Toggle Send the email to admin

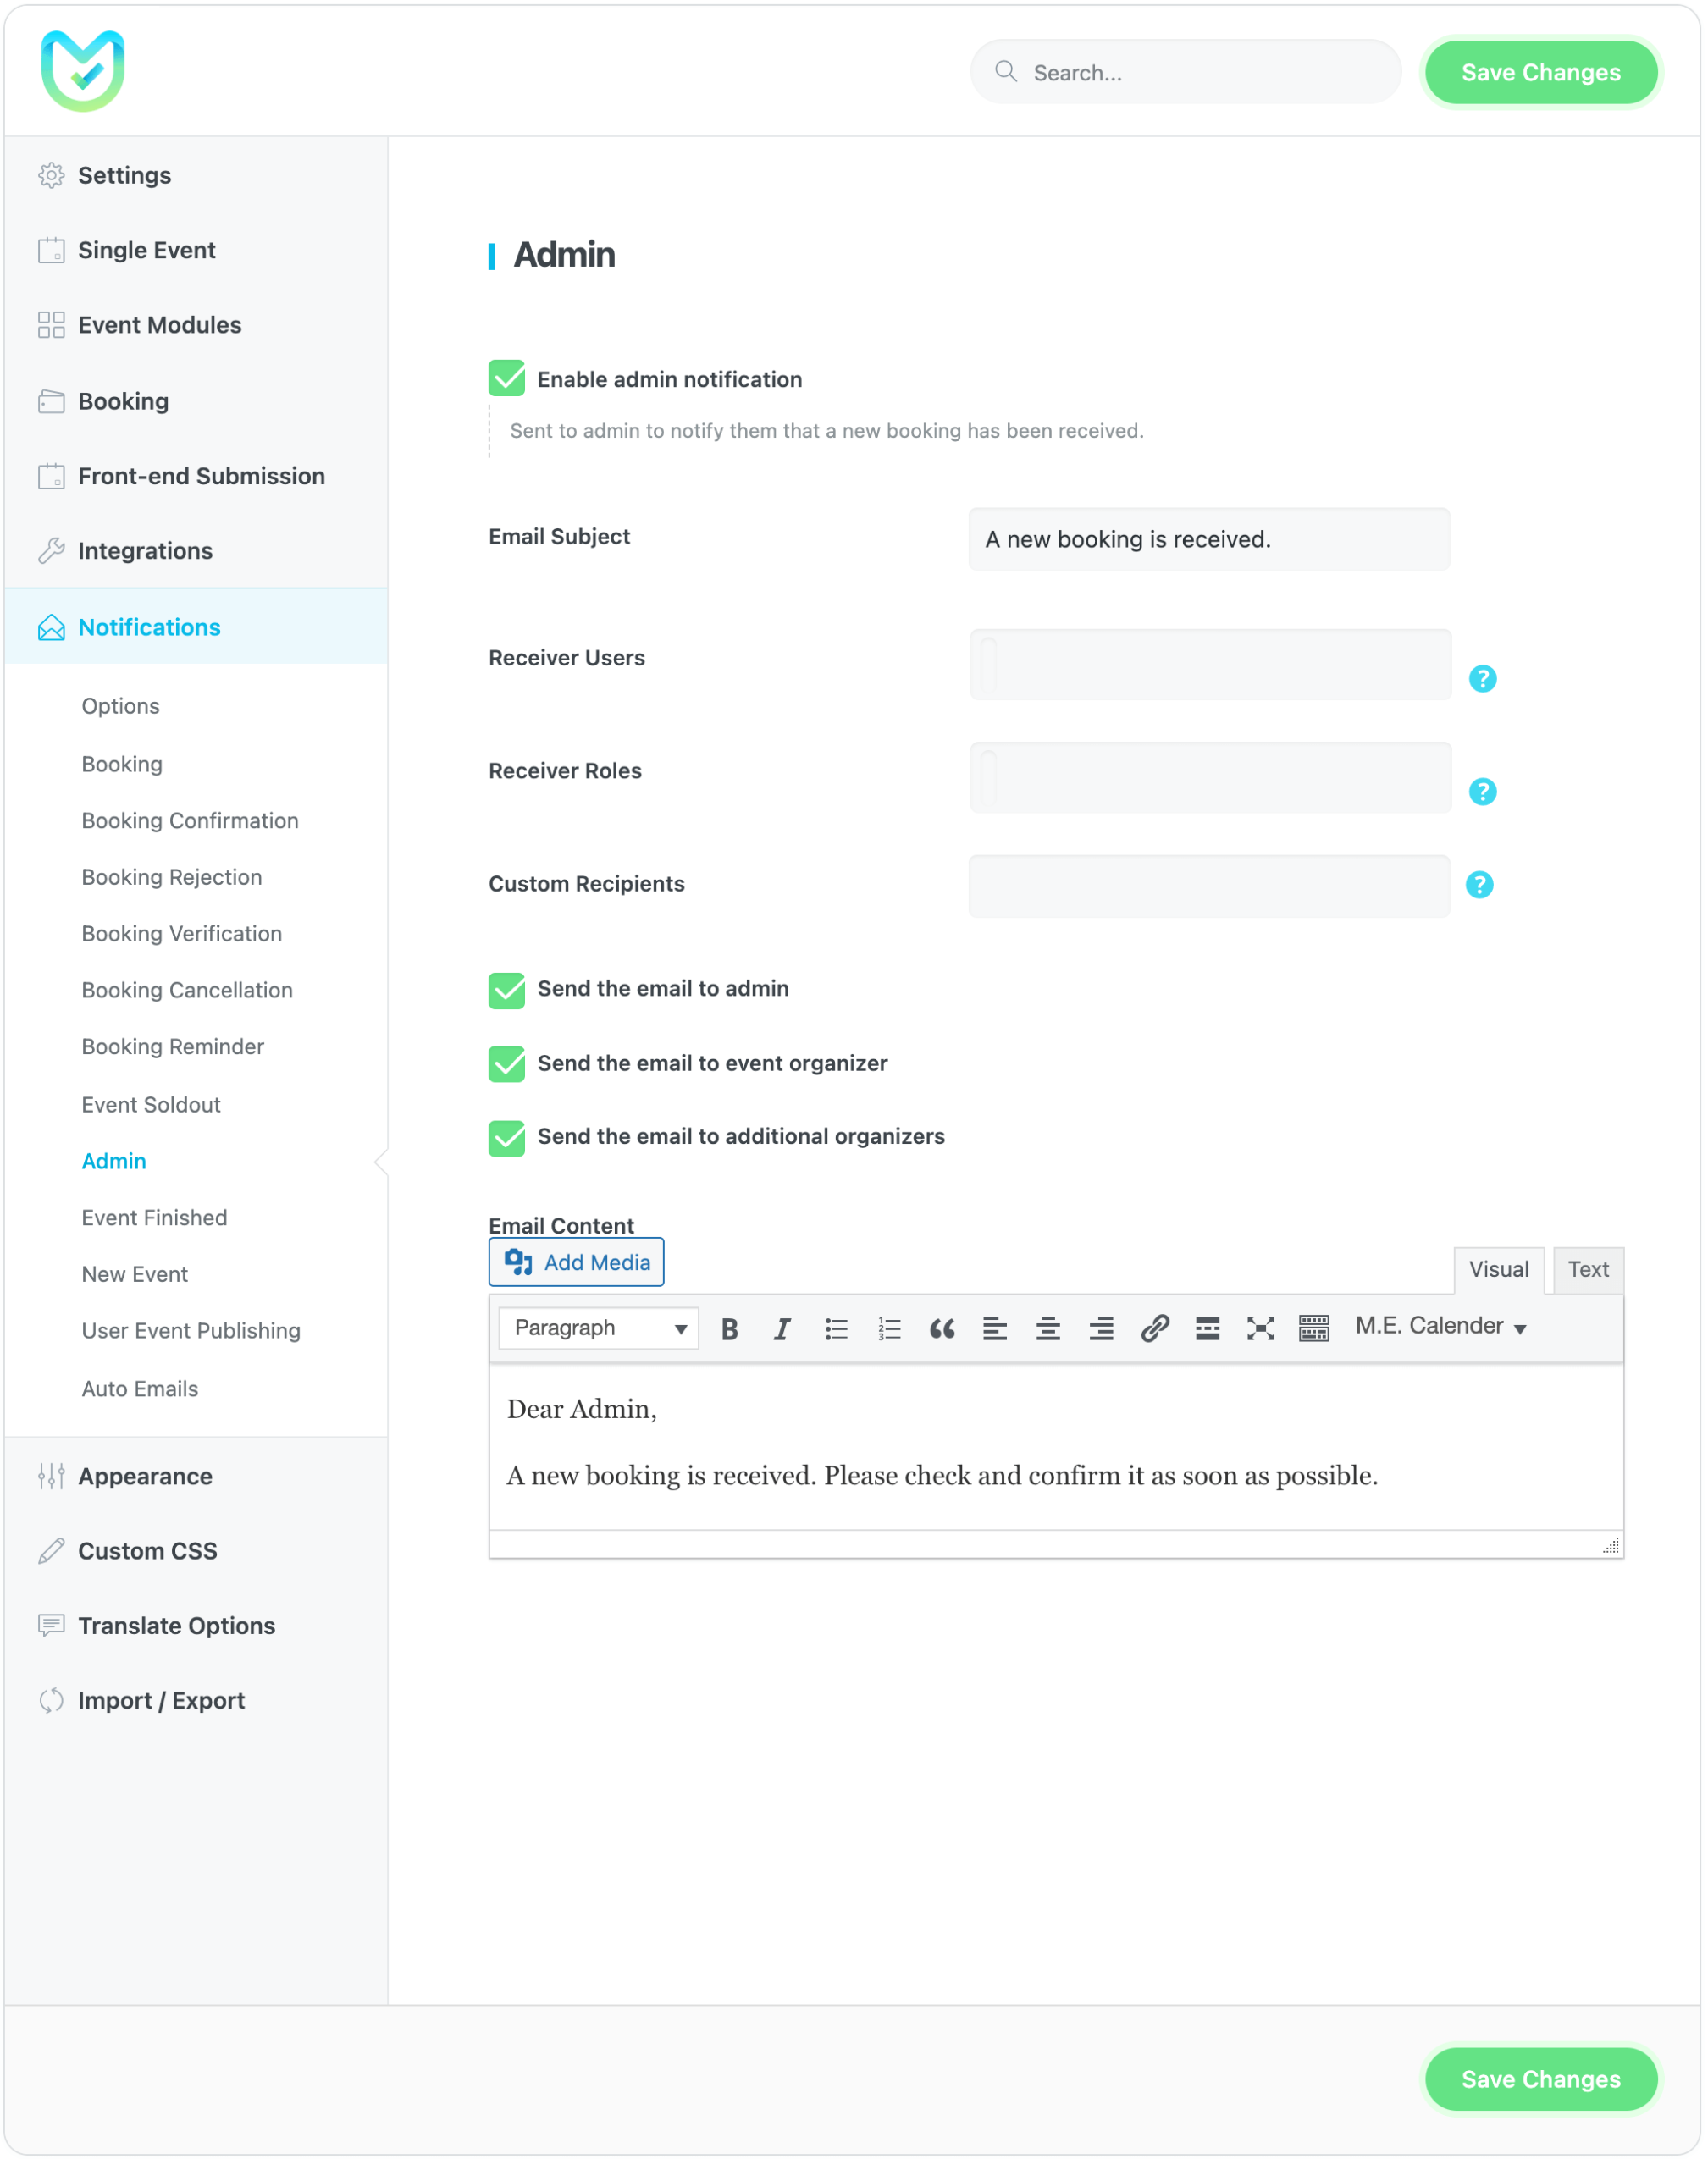tap(507, 989)
